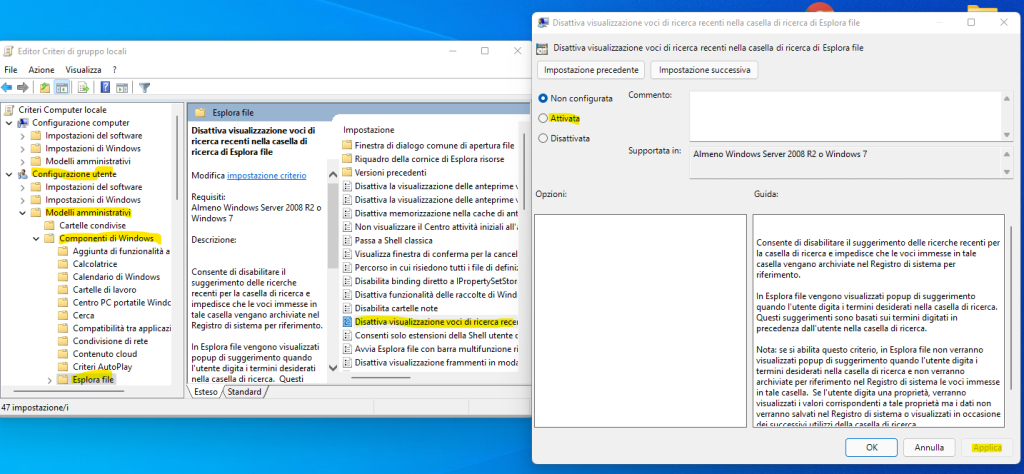
Task: Click the impostazione criterio link
Action: pos(267,175)
